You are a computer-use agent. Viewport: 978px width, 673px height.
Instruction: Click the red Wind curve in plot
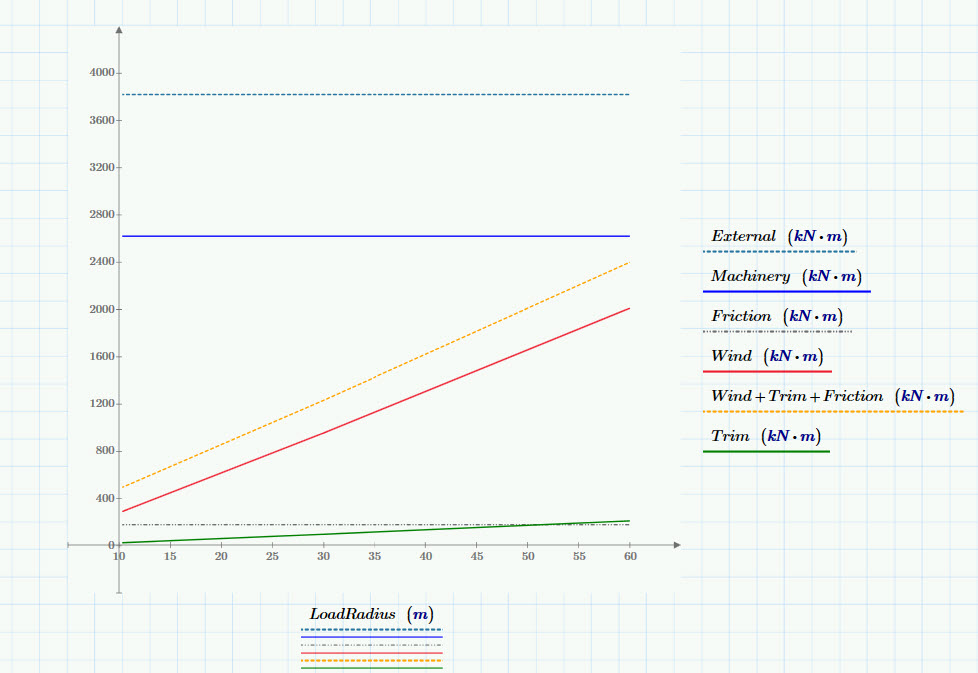click(374, 411)
